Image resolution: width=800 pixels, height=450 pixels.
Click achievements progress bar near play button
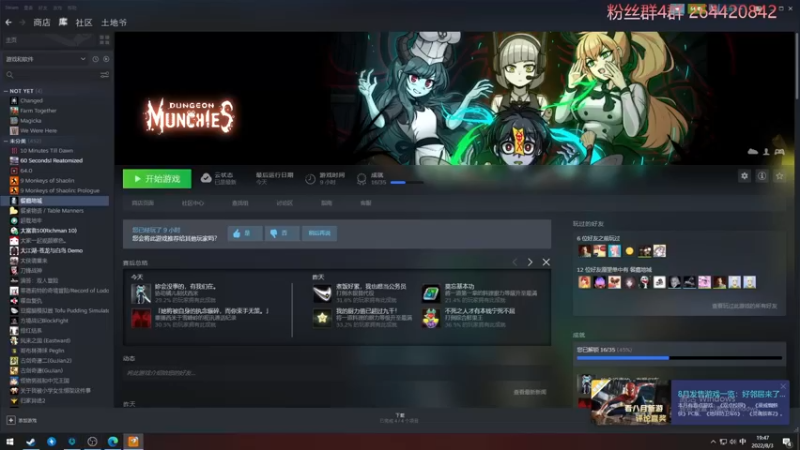tap(406, 183)
